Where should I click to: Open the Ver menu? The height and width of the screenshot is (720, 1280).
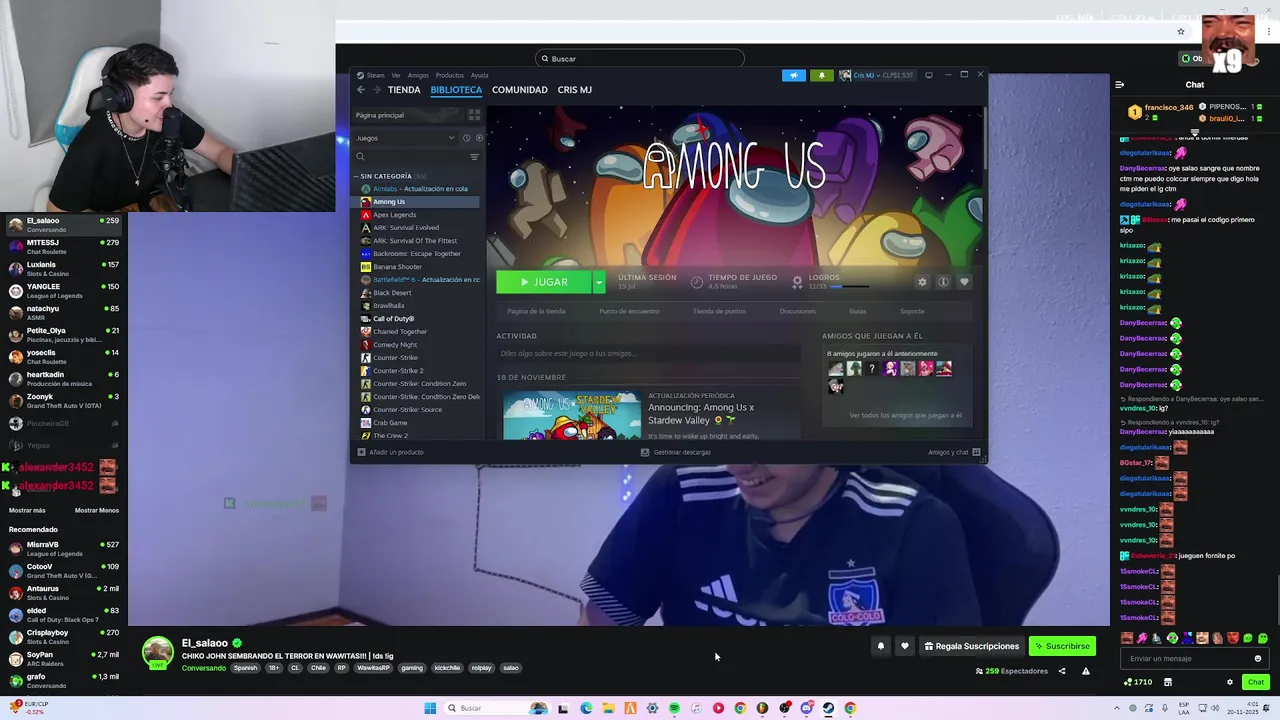[x=396, y=75]
